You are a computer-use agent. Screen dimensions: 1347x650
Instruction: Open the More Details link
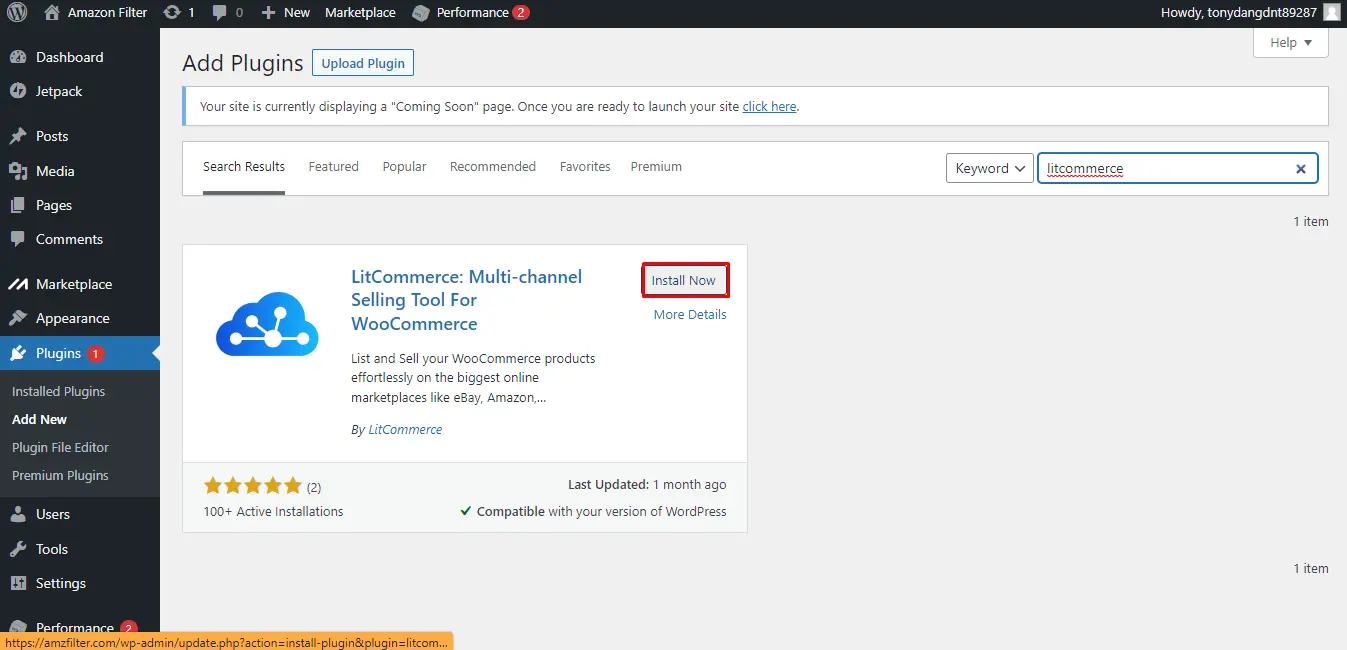point(690,314)
